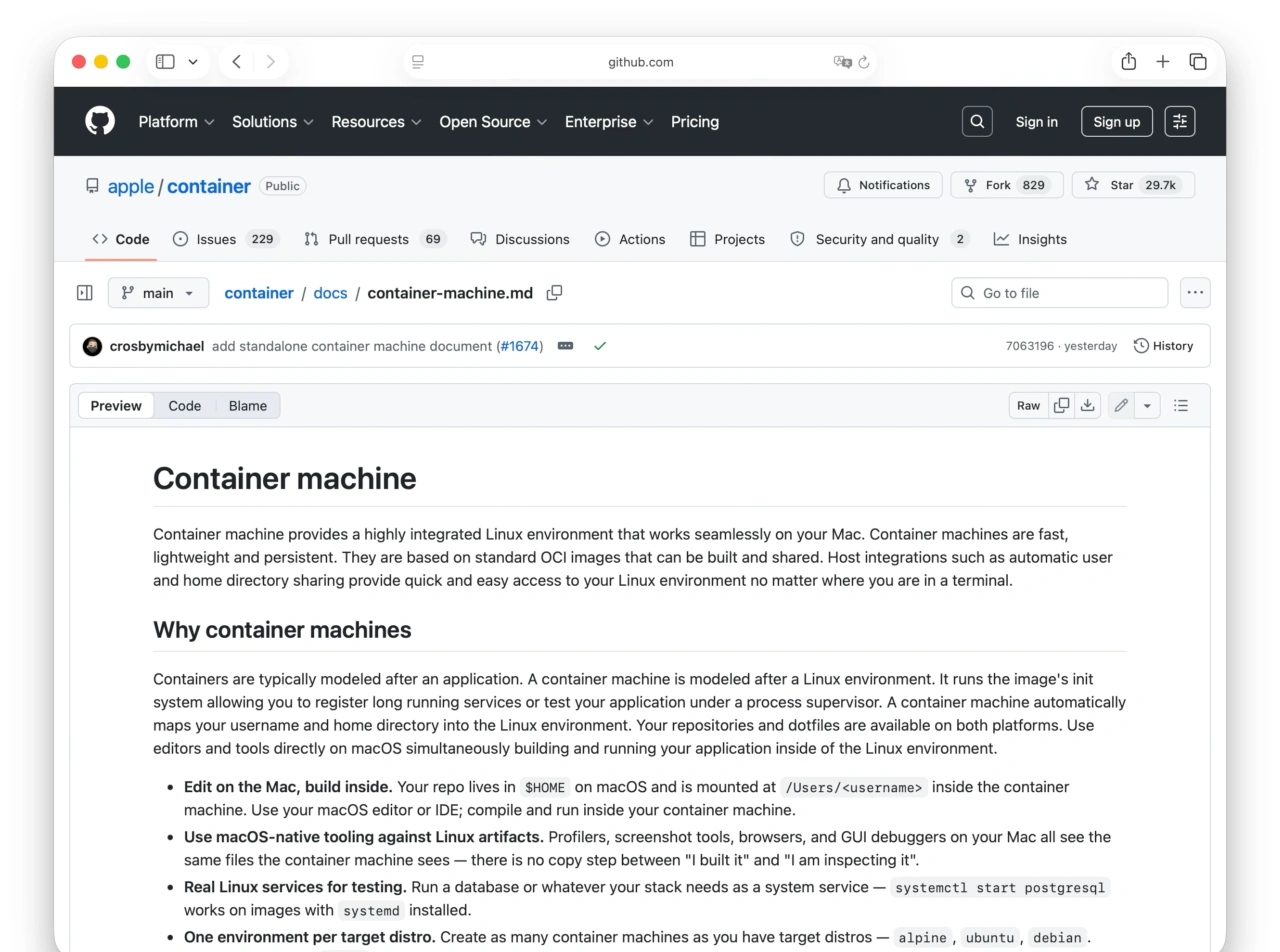Edit this file with the pencil icon

[1121, 405]
